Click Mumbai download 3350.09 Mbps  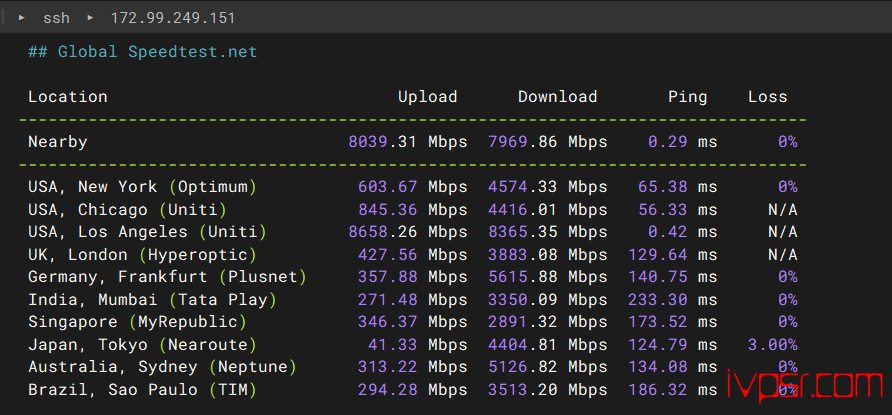tap(548, 300)
